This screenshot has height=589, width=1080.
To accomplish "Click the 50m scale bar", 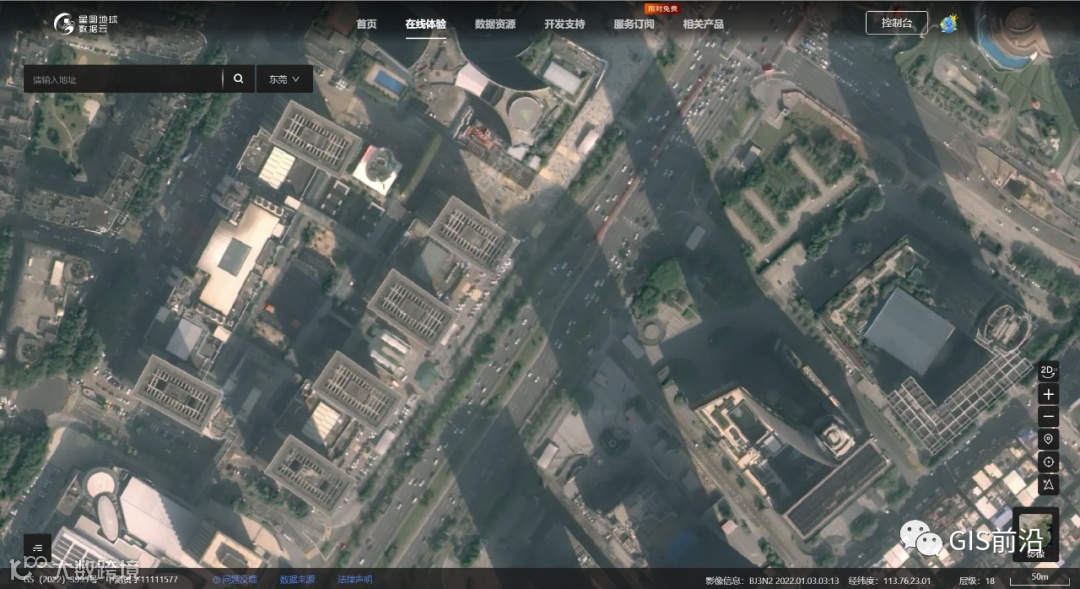I will point(1039,579).
